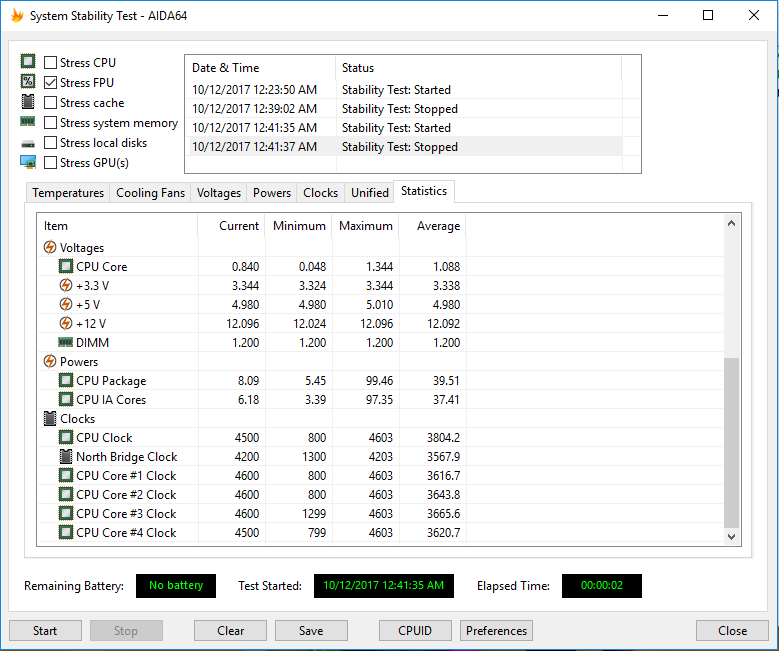Click the Minimum column header

[299, 226]
